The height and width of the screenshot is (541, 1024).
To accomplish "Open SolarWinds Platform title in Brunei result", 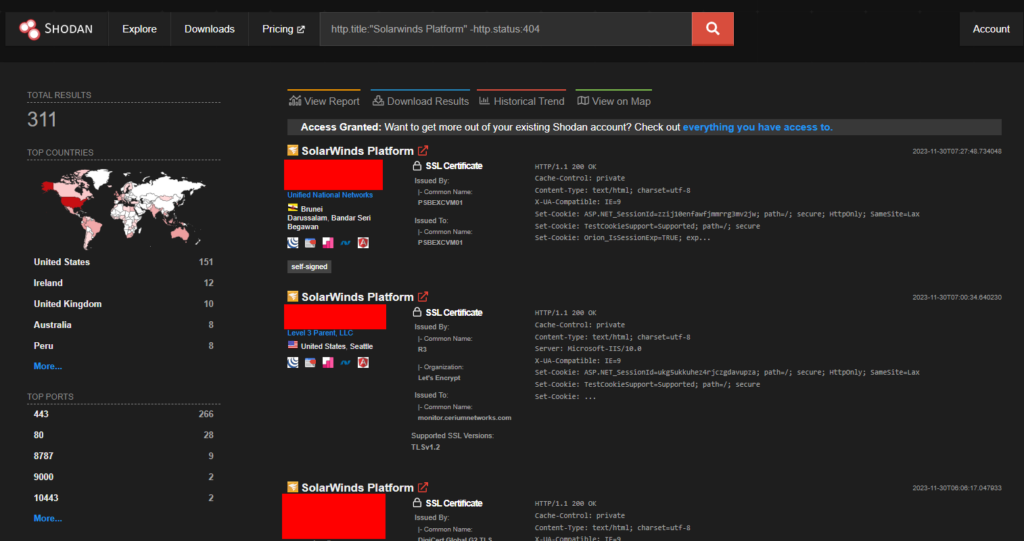I will pos(357,151).
